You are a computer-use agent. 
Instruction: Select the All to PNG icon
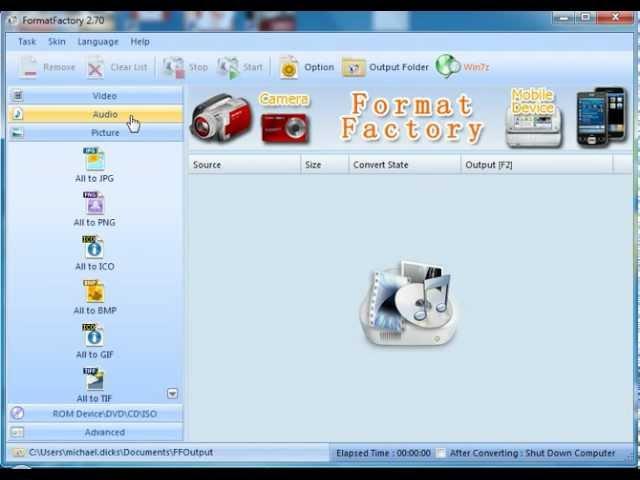[94, 203]
